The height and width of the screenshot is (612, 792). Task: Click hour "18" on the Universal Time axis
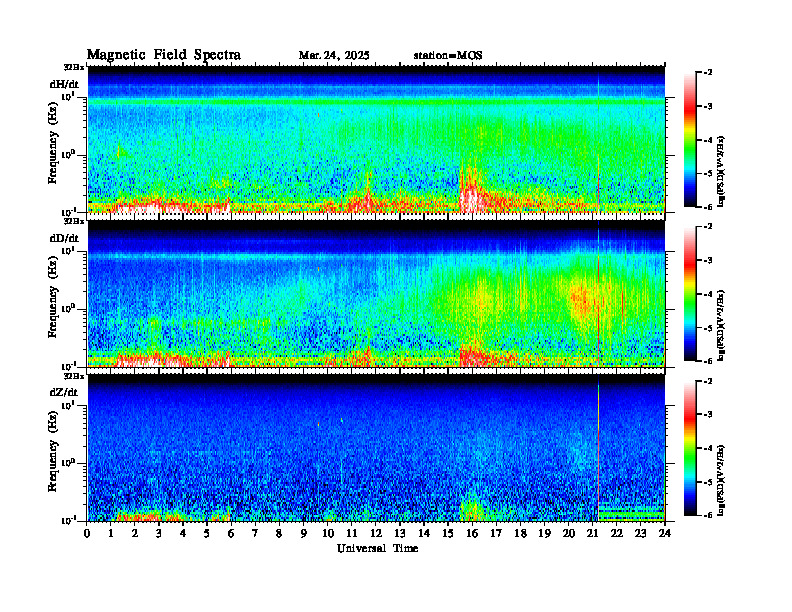coord(520,534)
